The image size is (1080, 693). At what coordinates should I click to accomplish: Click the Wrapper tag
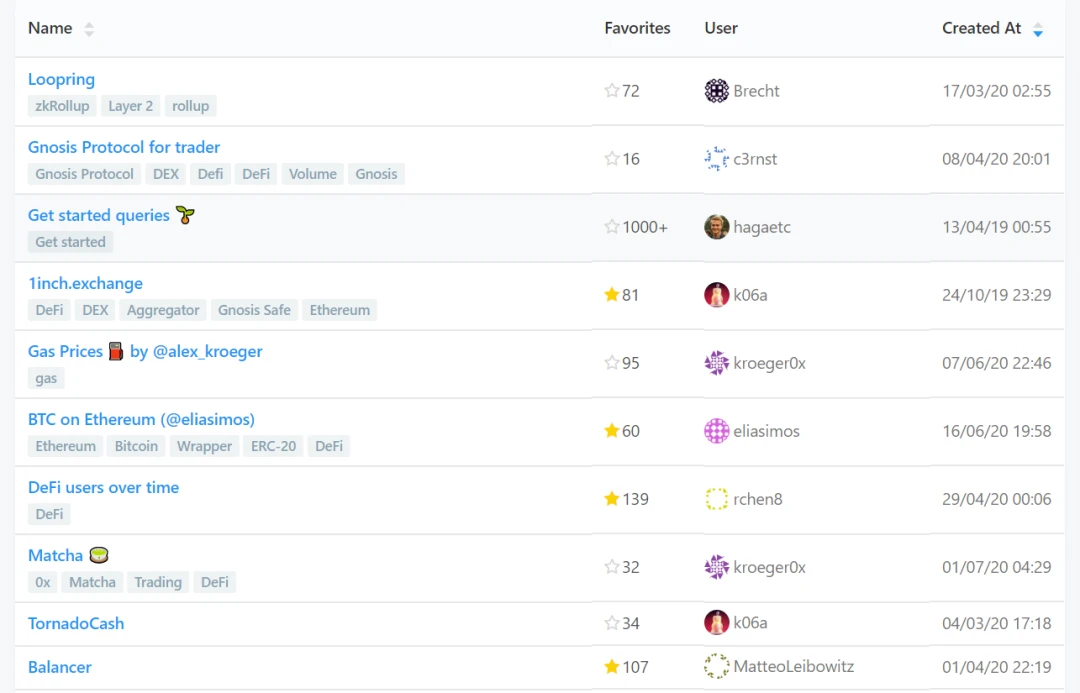pos(205,446)
